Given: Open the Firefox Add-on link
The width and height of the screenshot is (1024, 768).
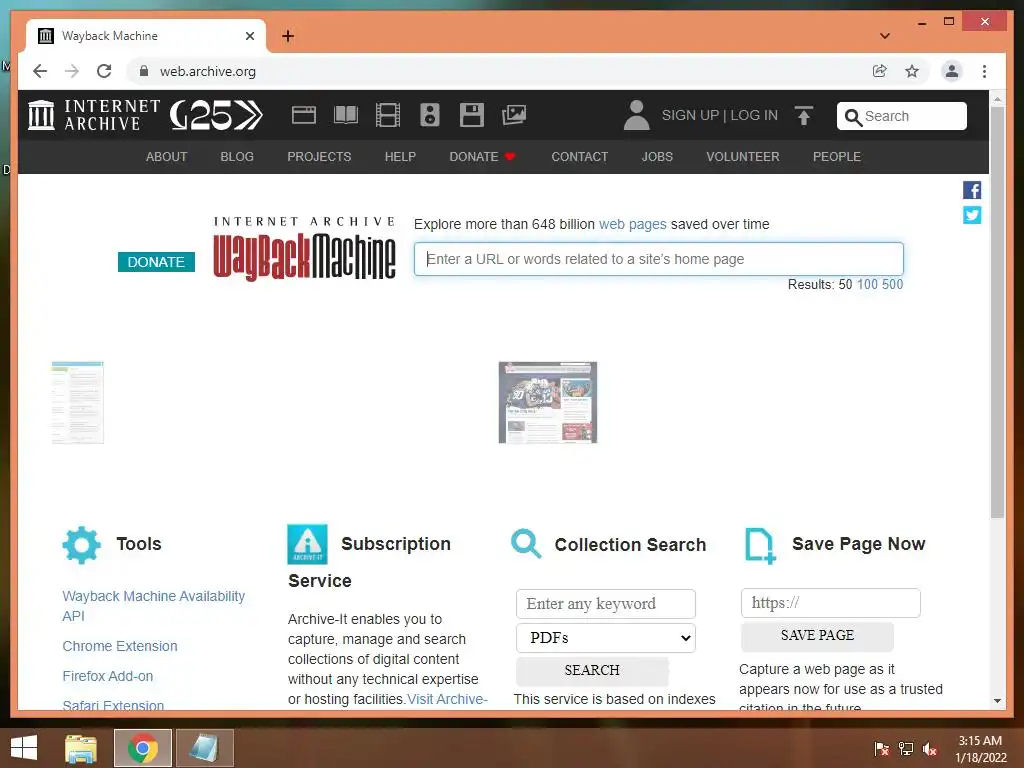Looking at the screenshot, I should pos(108,676).
